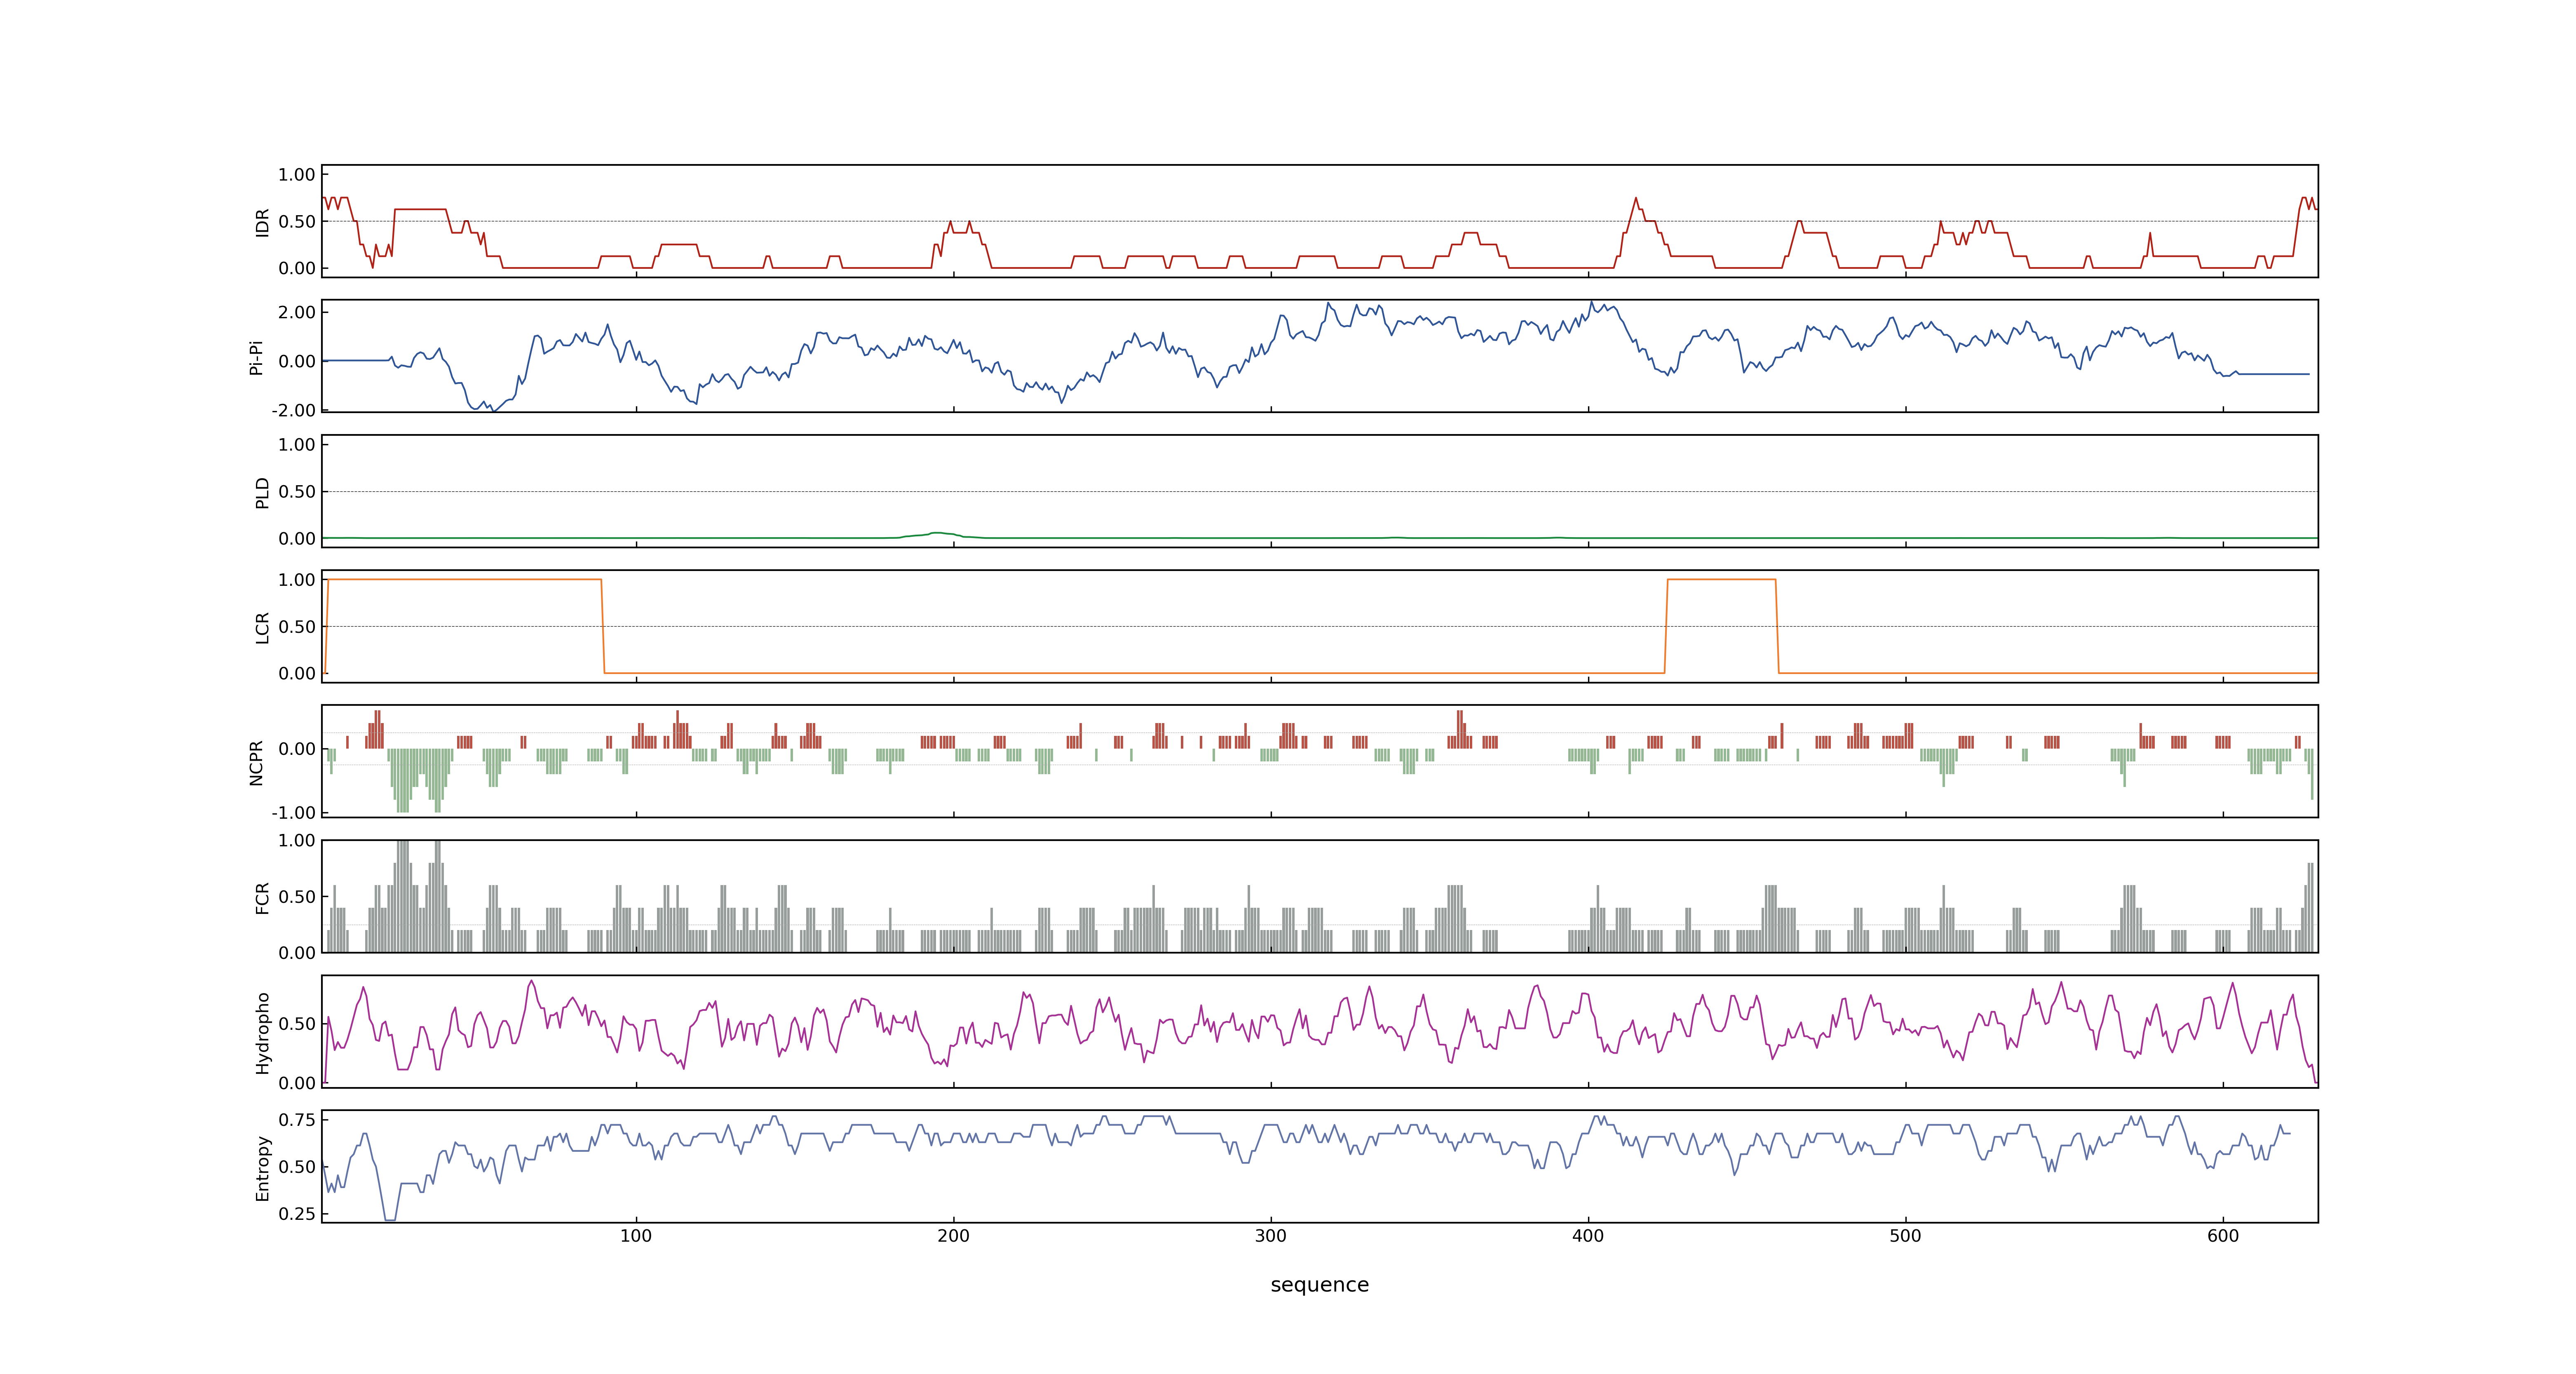Click the x-axis tick label 500

click(x=1905, y=1236)
